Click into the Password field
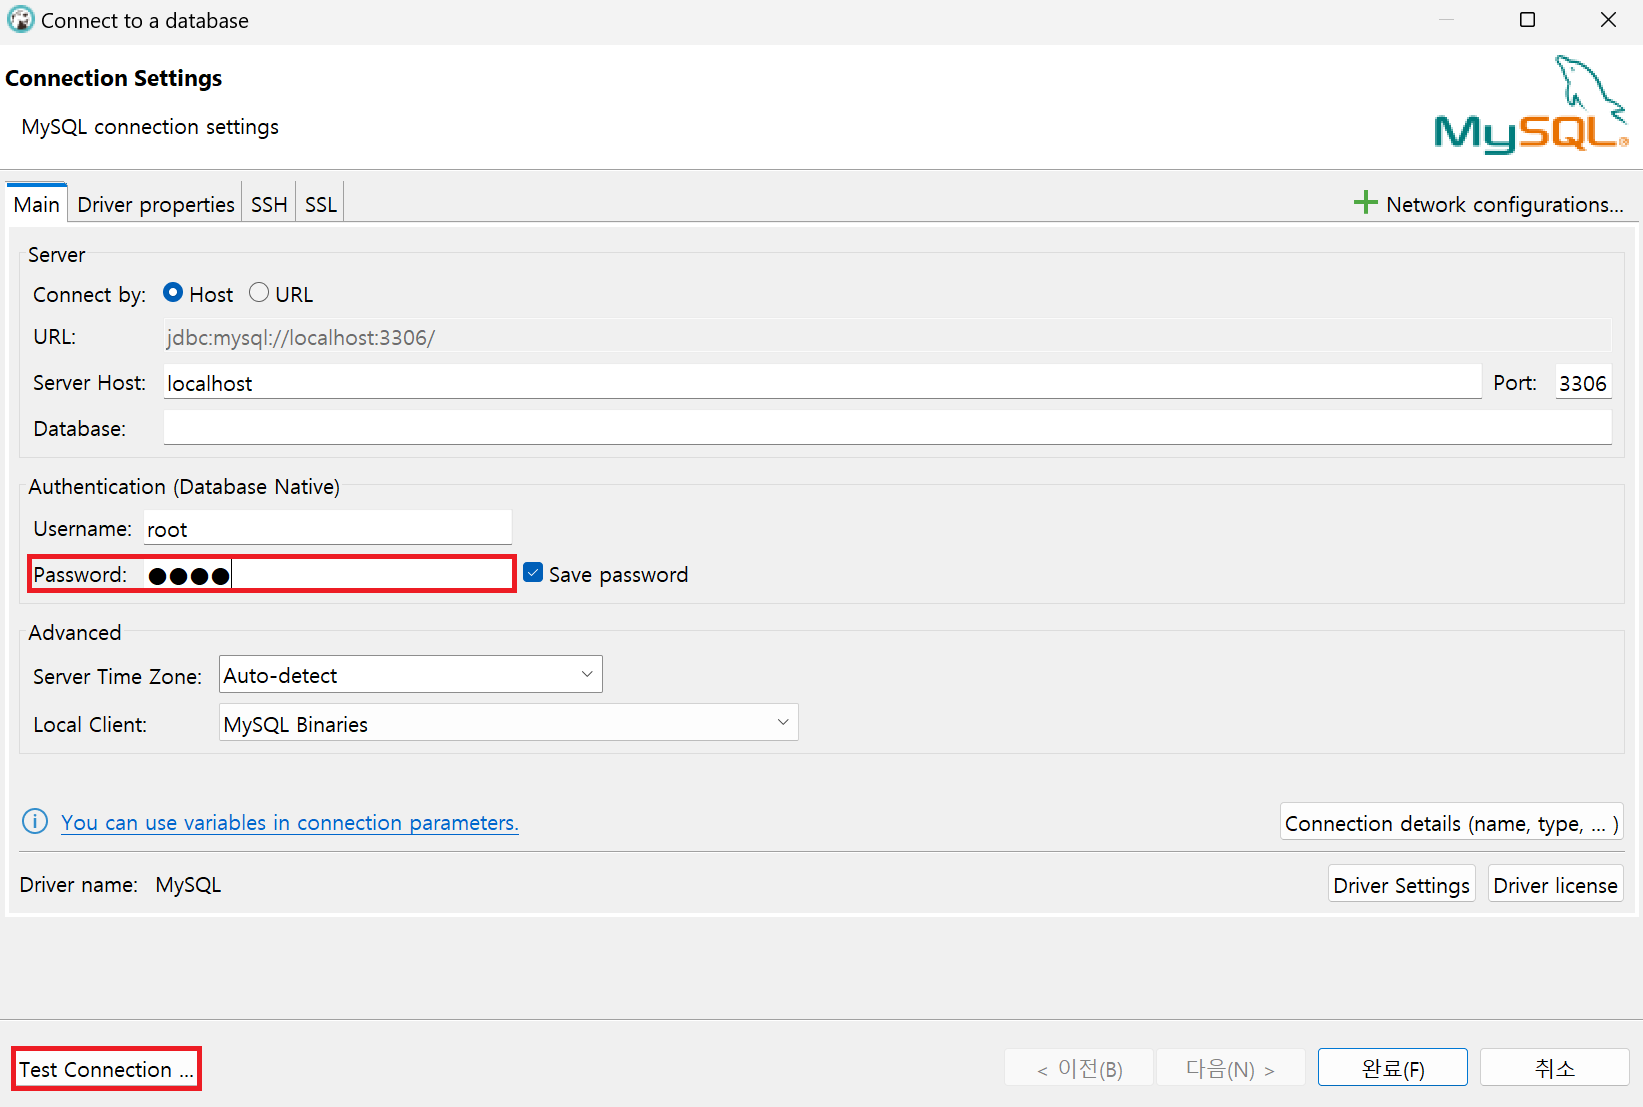Image resolution: width=1643 pixels, height=1107 pixels. coord(327,574)
